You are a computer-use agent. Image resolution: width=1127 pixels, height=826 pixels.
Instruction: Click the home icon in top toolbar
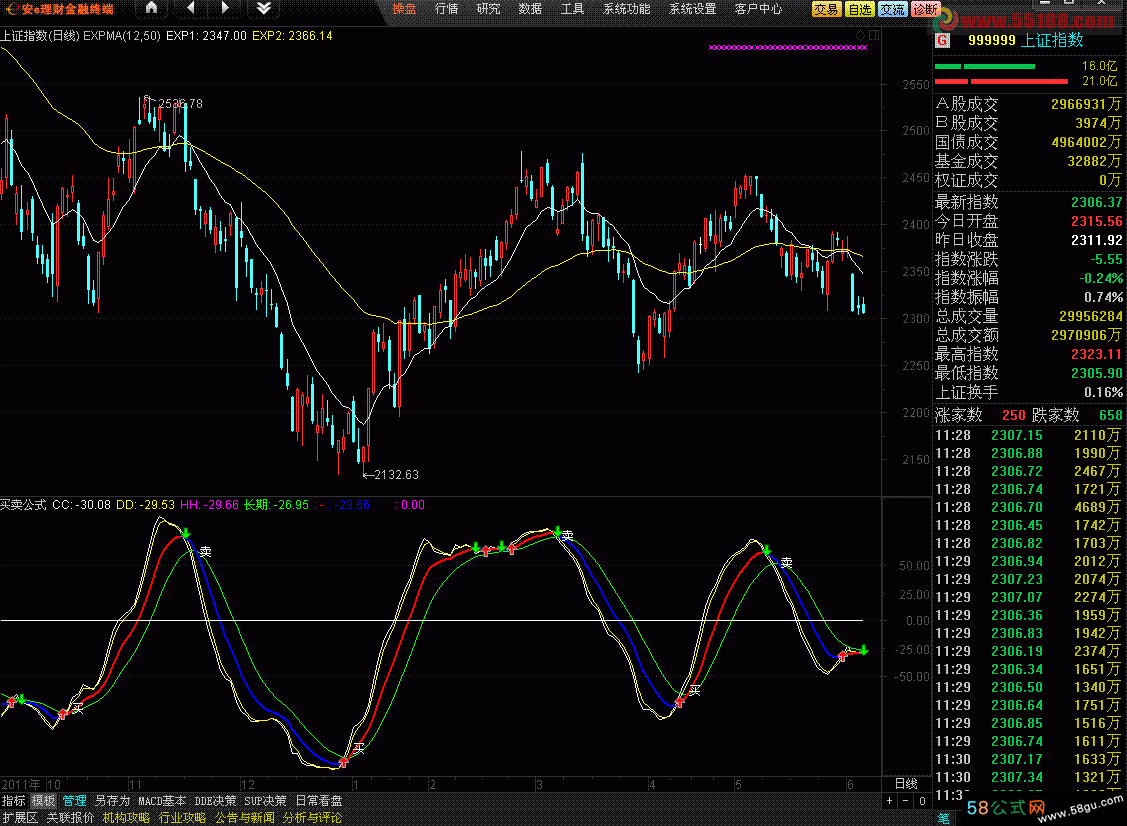tap(151, 9)
